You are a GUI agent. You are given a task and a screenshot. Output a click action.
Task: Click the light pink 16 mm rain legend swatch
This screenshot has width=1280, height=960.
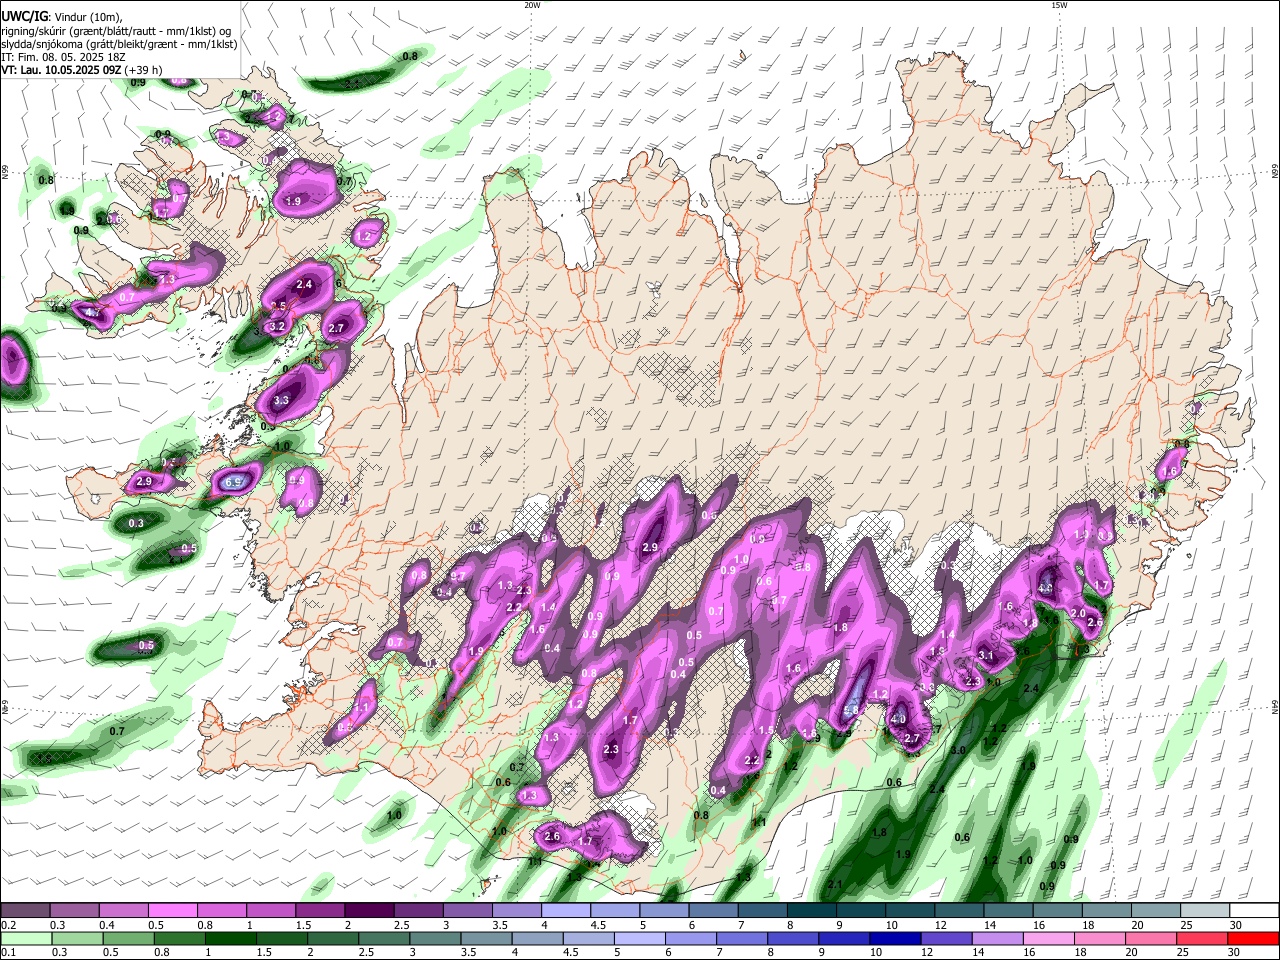tap(1049, 938)
